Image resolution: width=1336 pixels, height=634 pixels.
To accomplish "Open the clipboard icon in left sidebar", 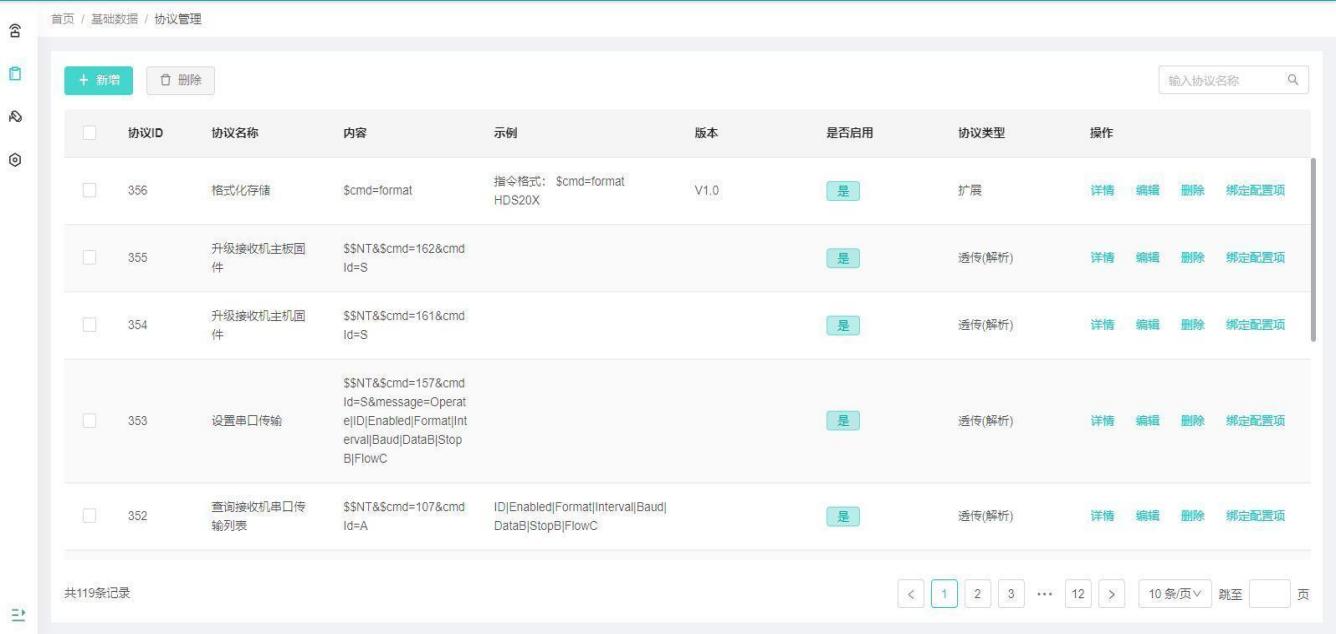I will tap(16, 74).
